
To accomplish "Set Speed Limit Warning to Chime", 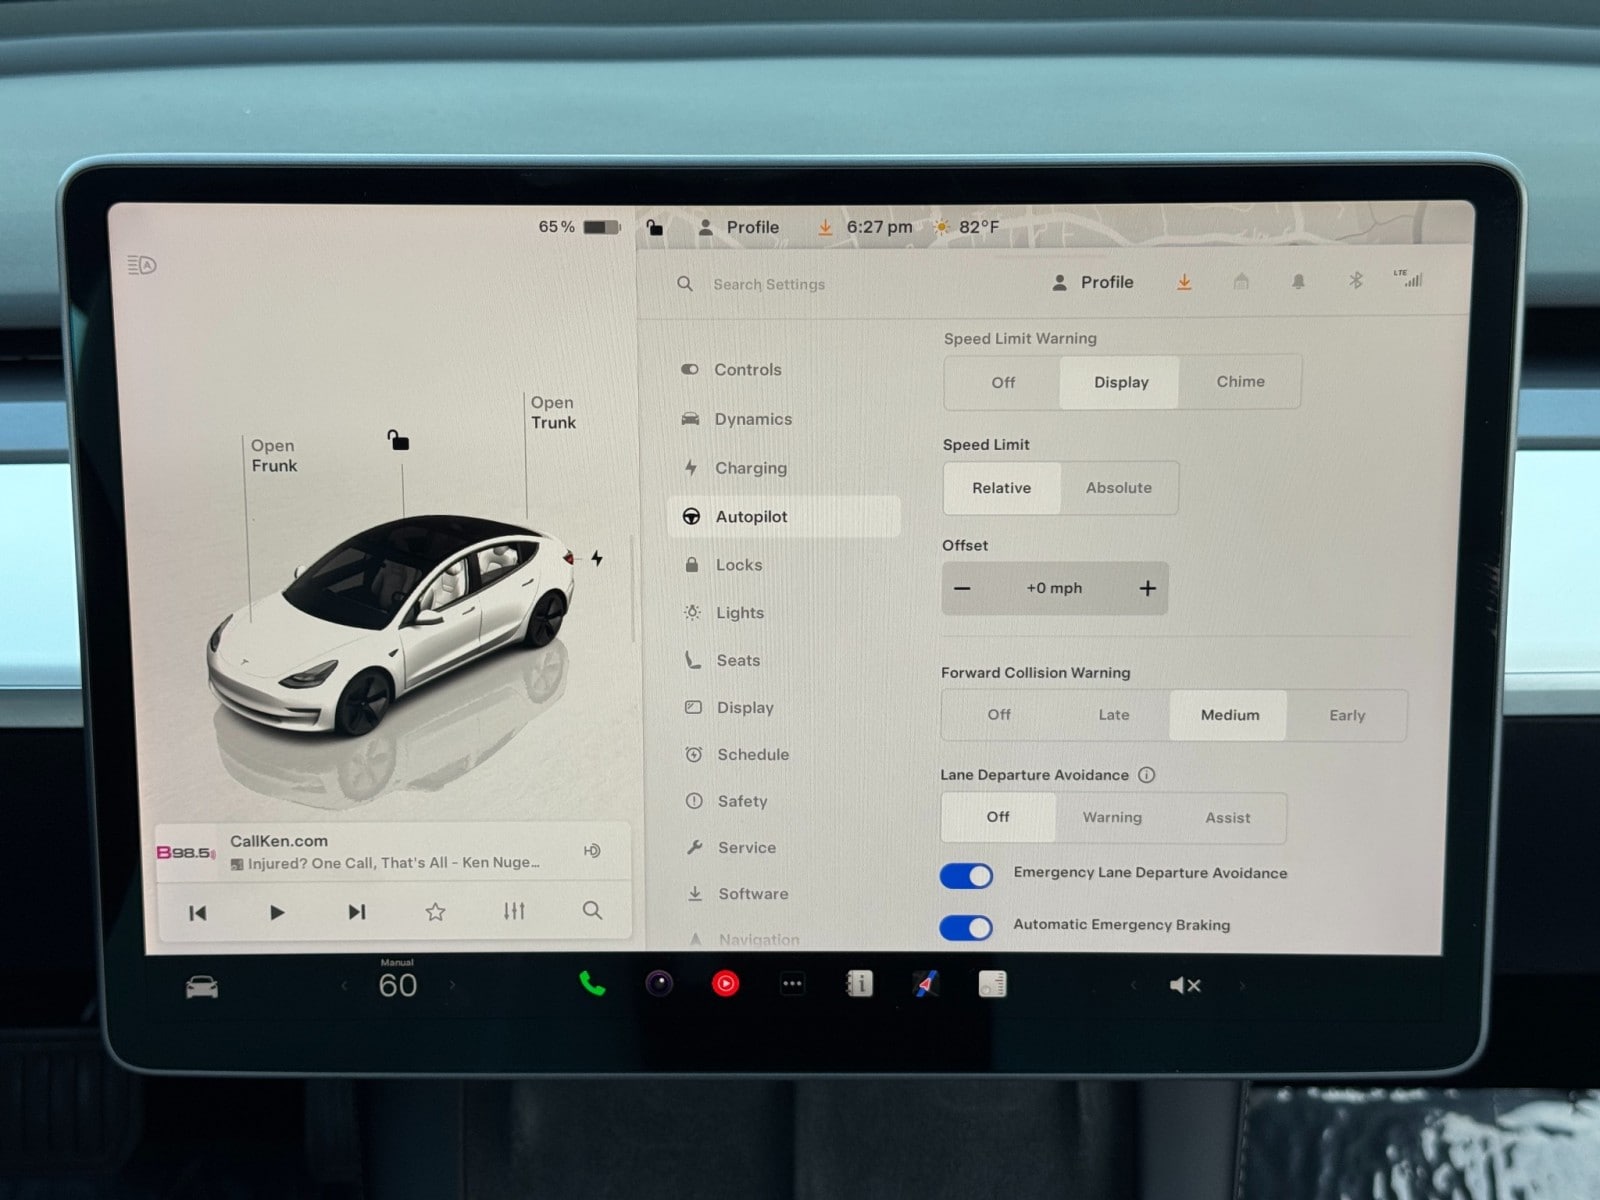I will [x=1240, y=382].
